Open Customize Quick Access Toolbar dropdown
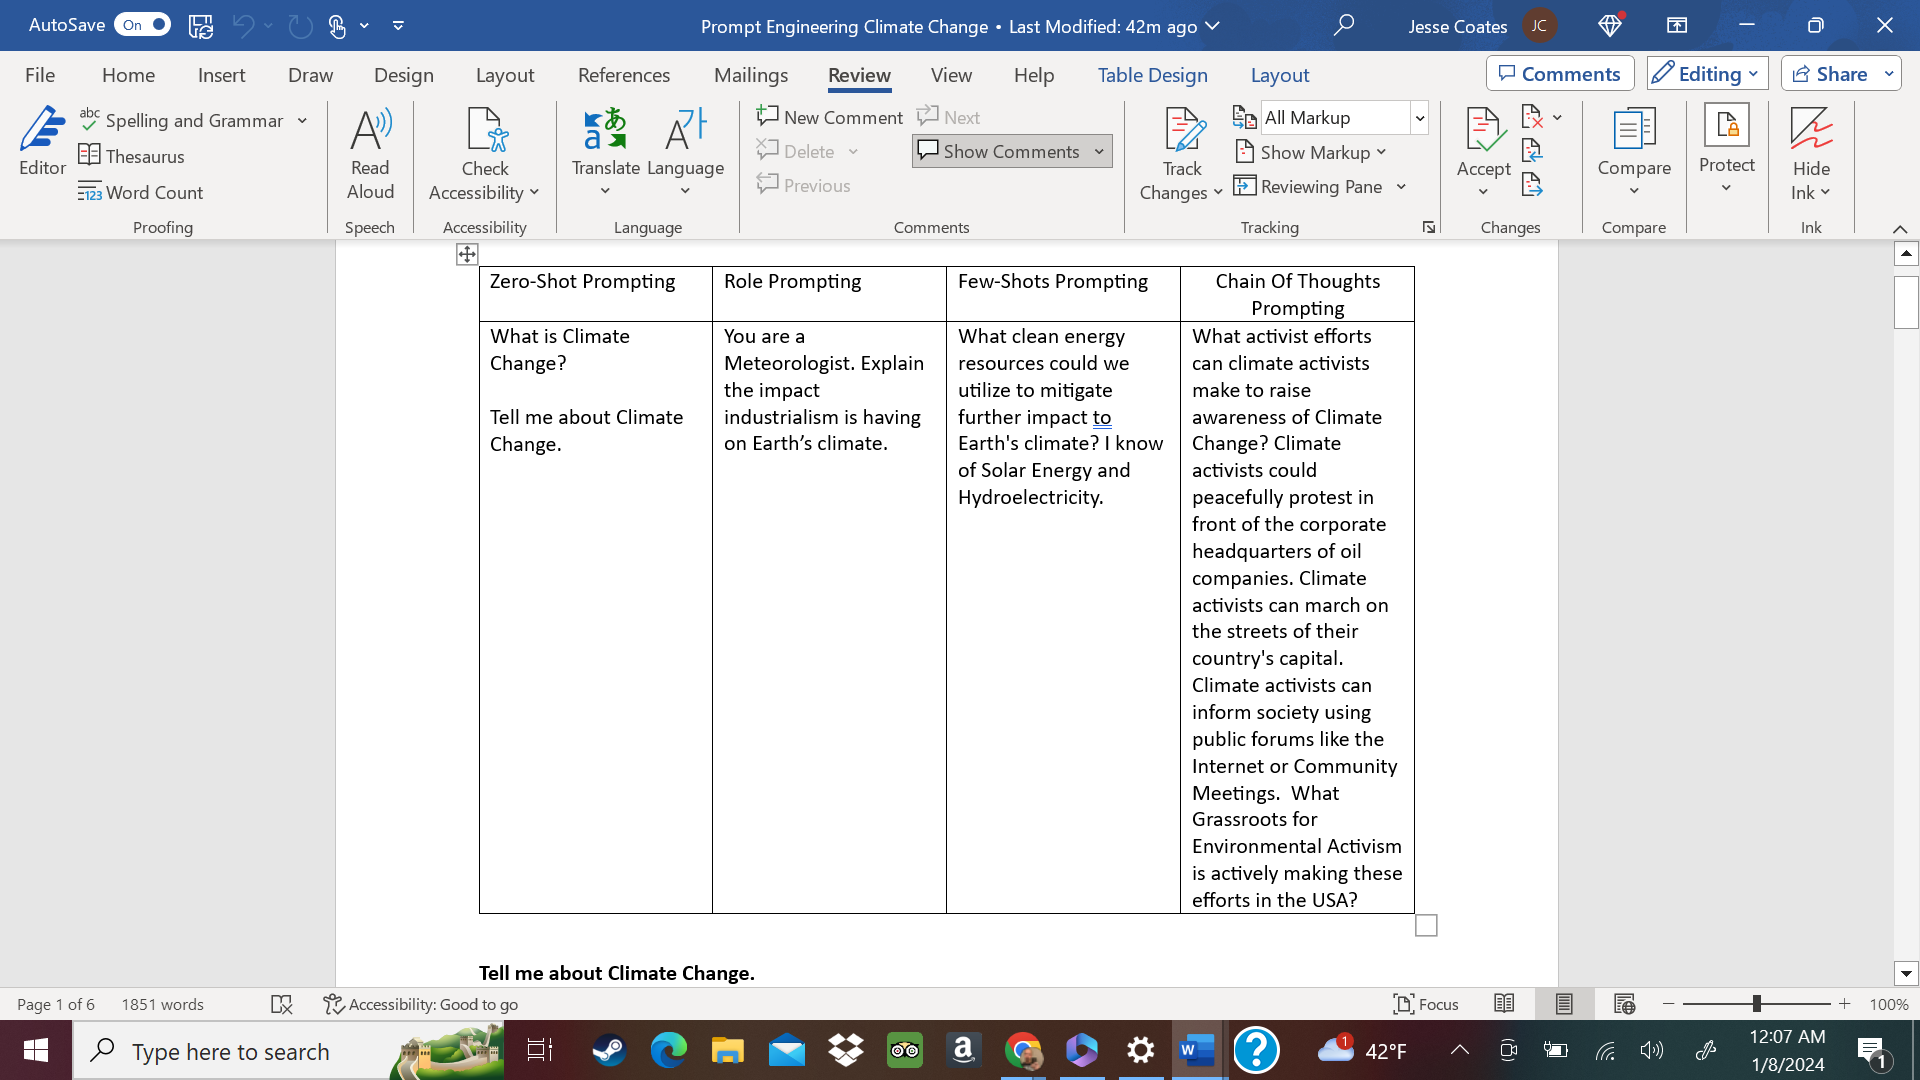 (398, 26)
